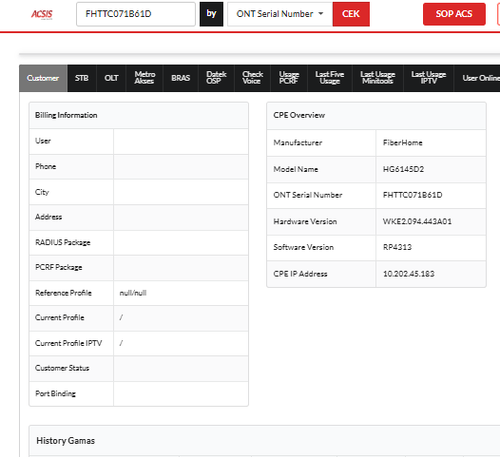Viewport: 500px width, 457px height.
Task: Open the BRAS tab
Action: [181, 78]
